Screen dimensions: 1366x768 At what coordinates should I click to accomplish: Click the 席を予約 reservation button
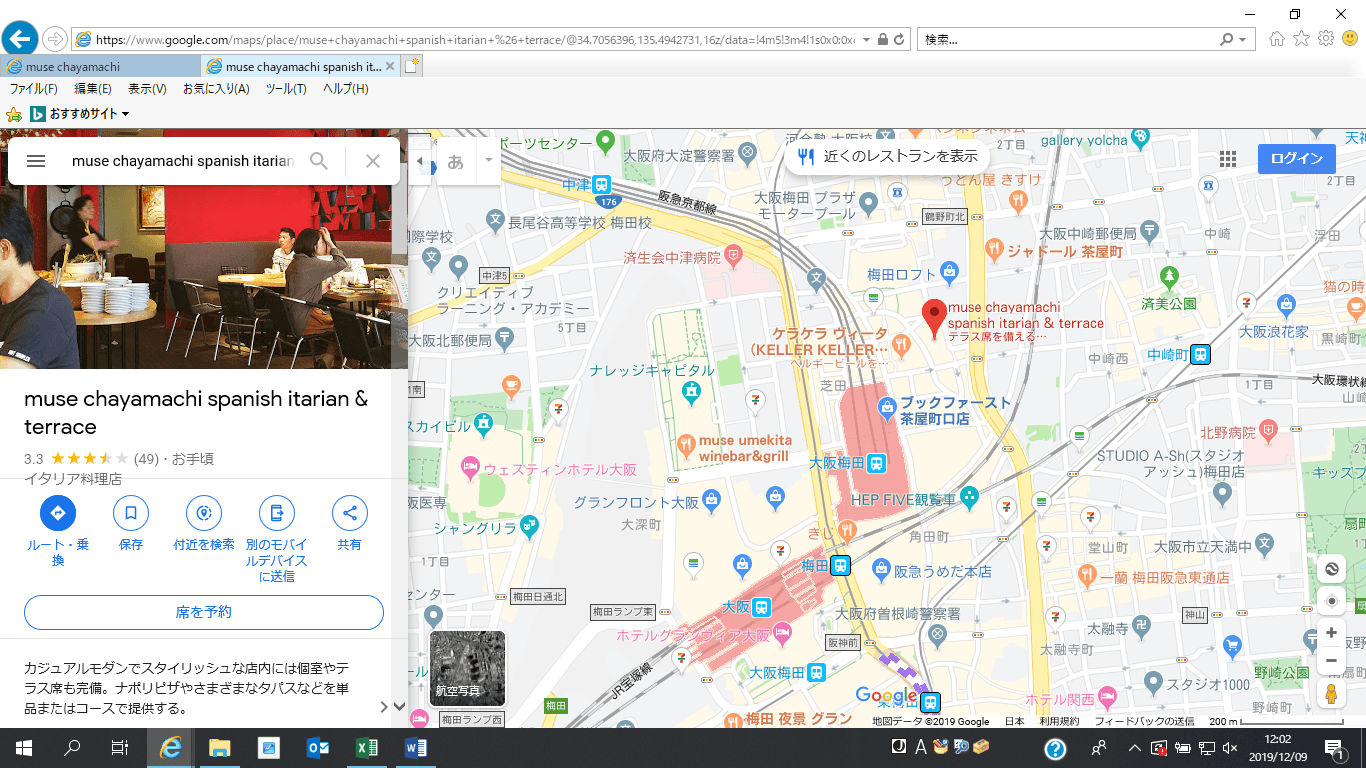pyautogui.click(x=204, y=612)
